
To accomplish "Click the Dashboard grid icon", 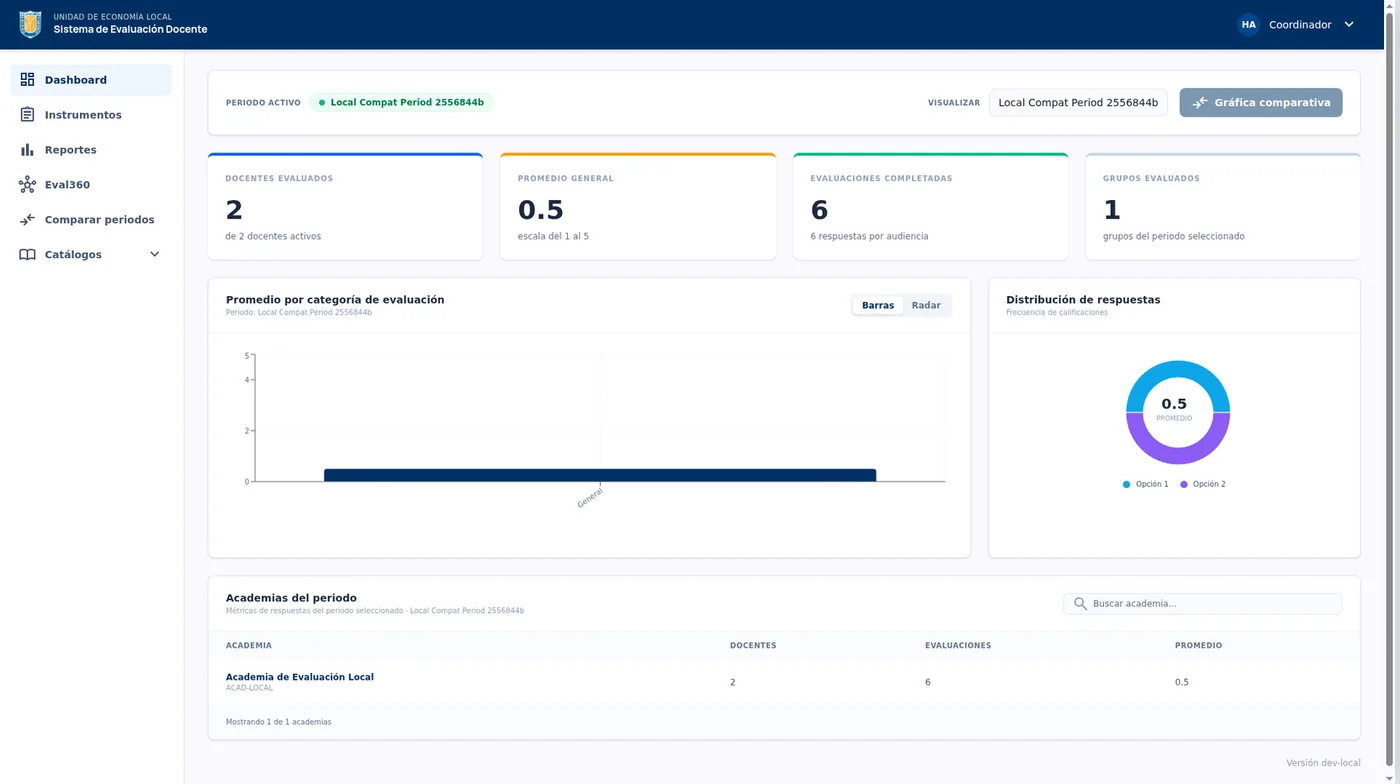I will 27,79.
